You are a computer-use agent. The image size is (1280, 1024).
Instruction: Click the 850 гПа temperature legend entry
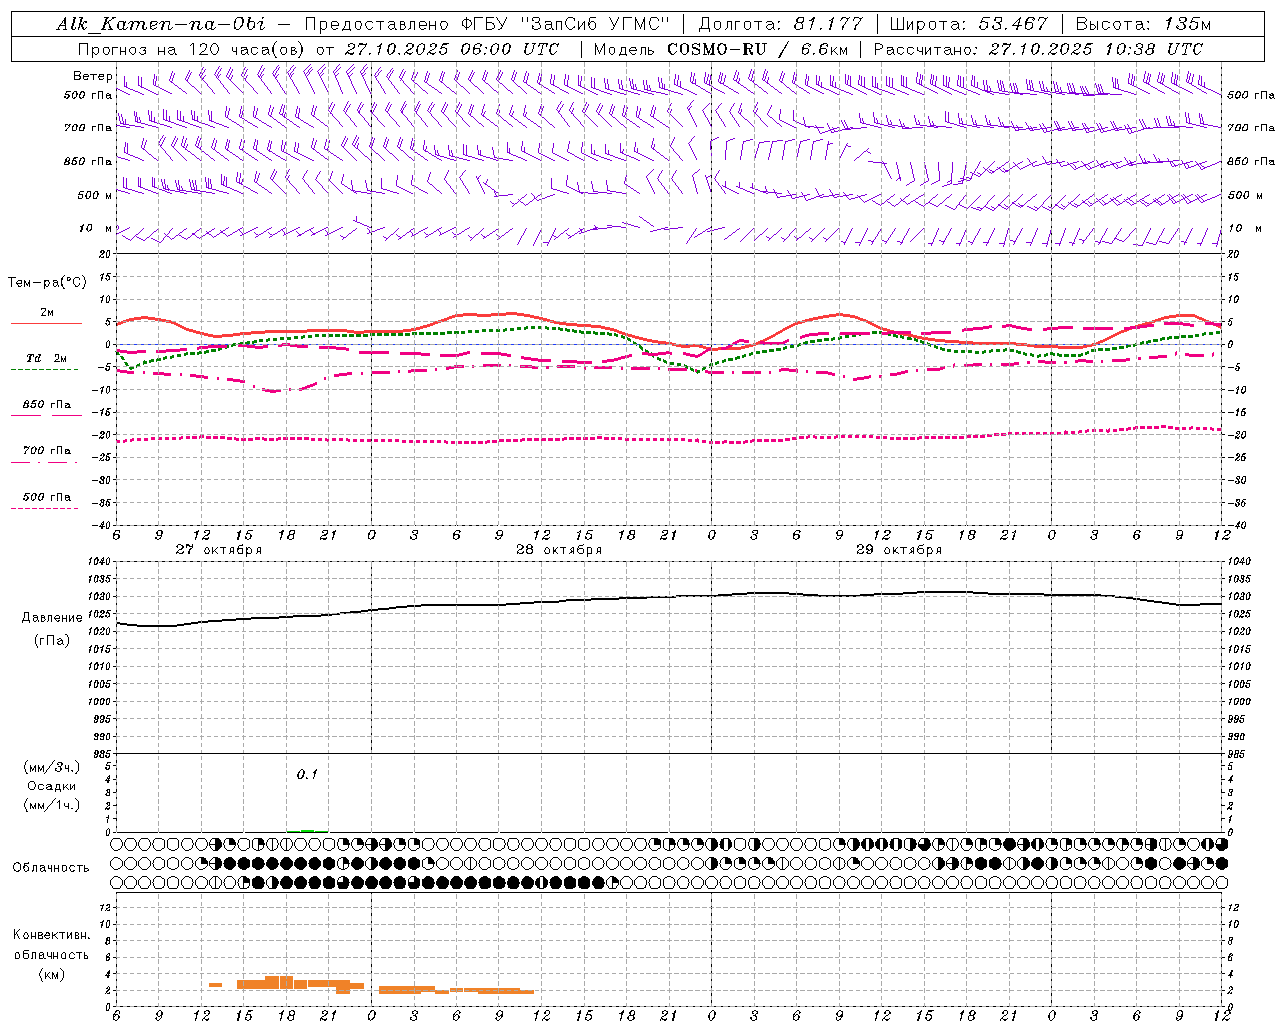pyautogui.click(x=46, y=405)
